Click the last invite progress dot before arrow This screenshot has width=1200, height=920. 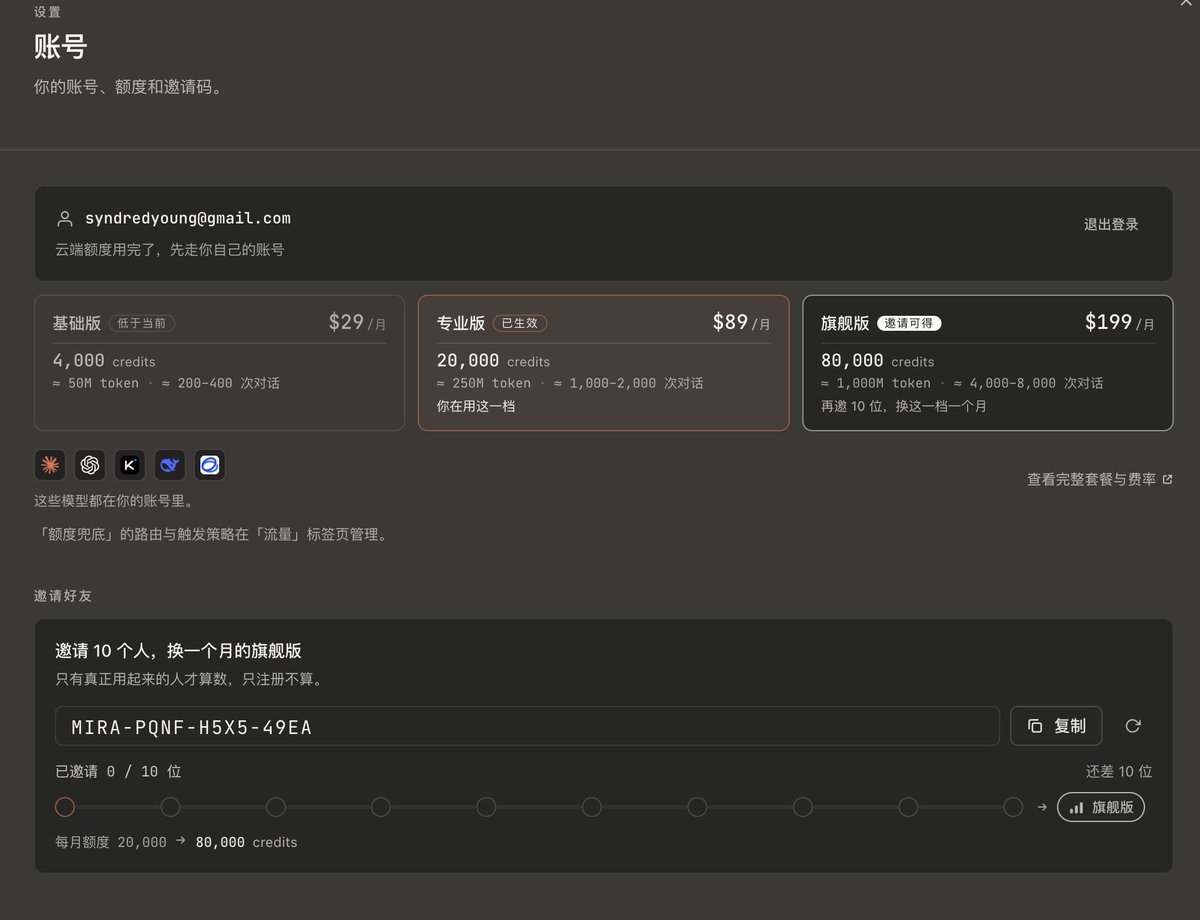[x=1013, y=807]
